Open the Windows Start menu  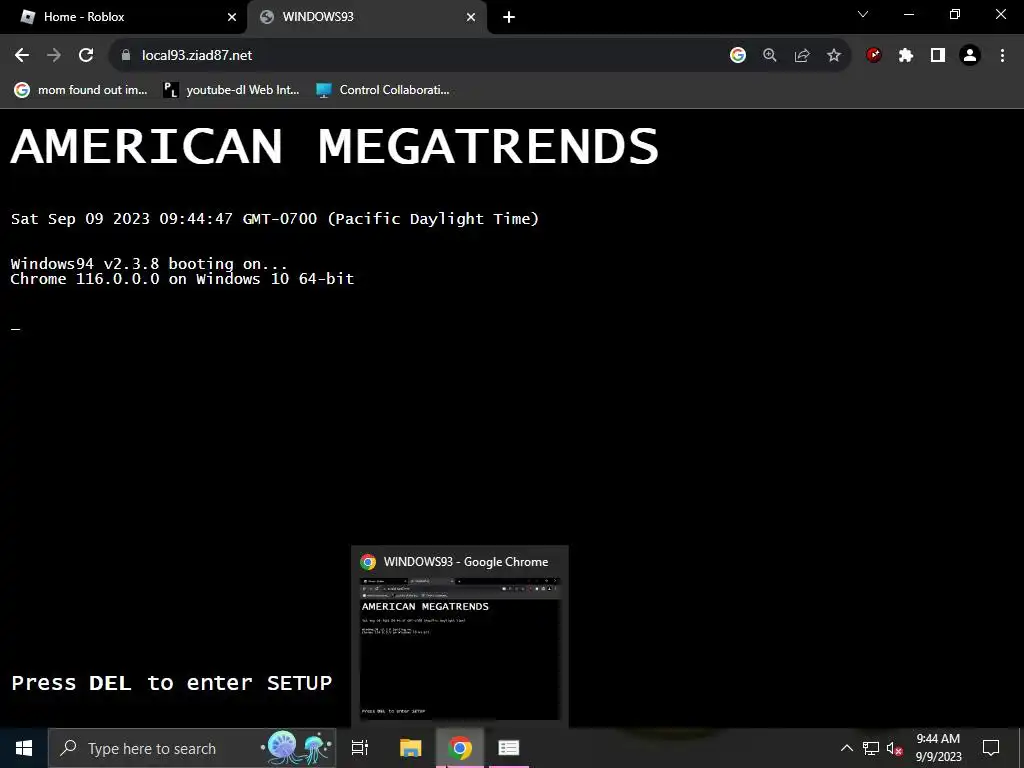24,748
